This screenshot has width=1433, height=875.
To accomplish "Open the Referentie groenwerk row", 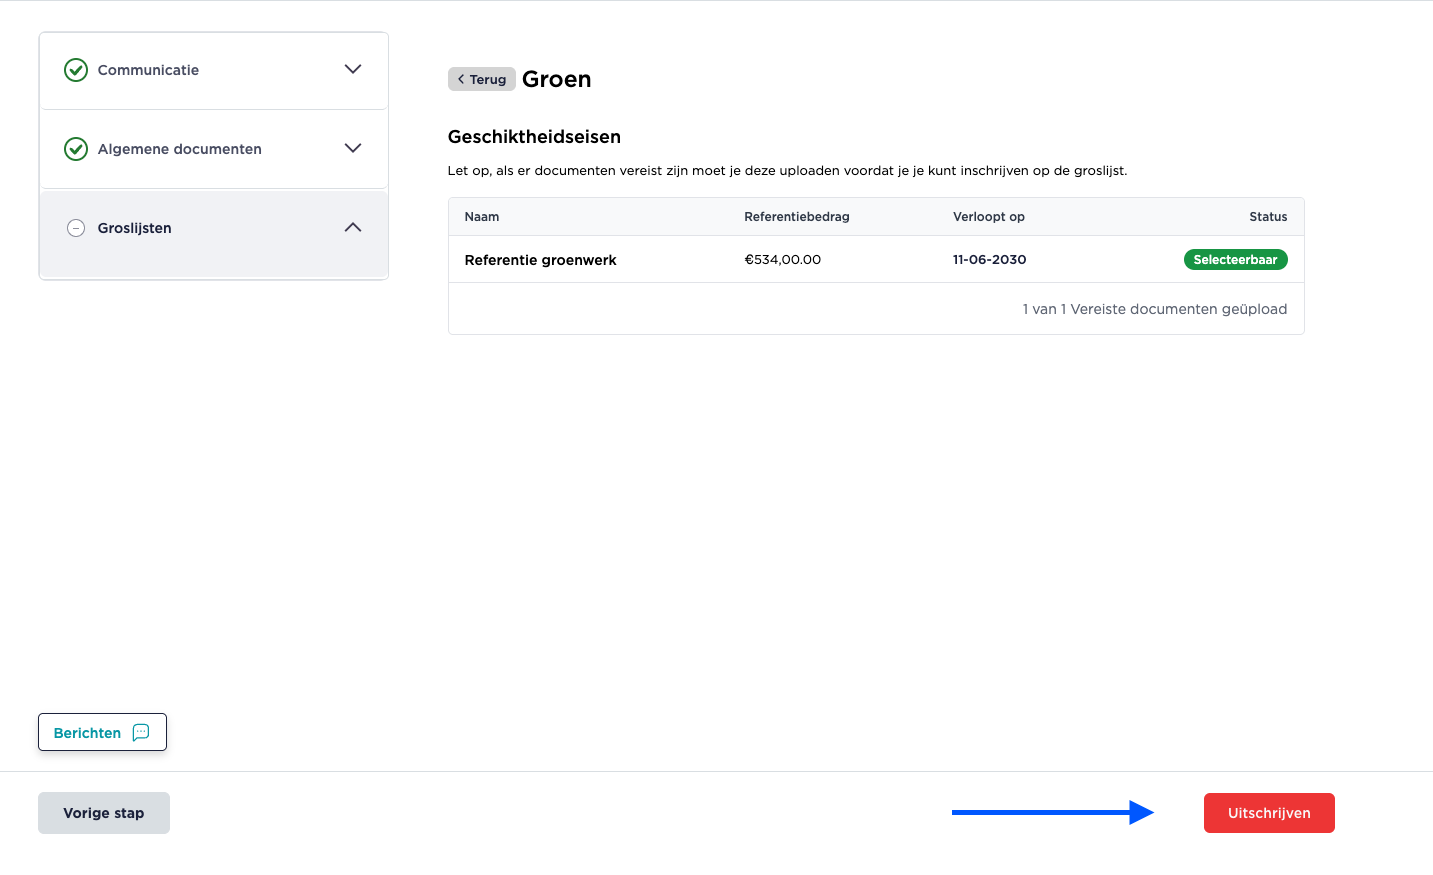I will 541,260.
